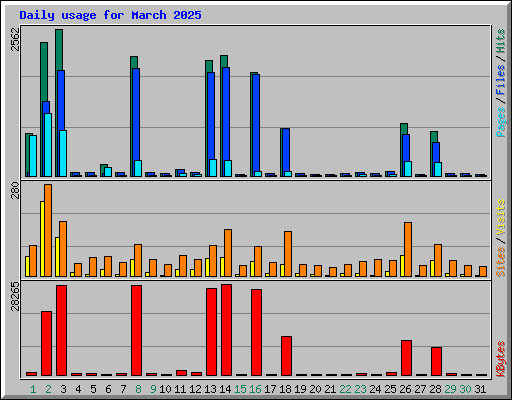Click the "Daily usage for March 2025" title
512x400 pixels.
(110, 15)
